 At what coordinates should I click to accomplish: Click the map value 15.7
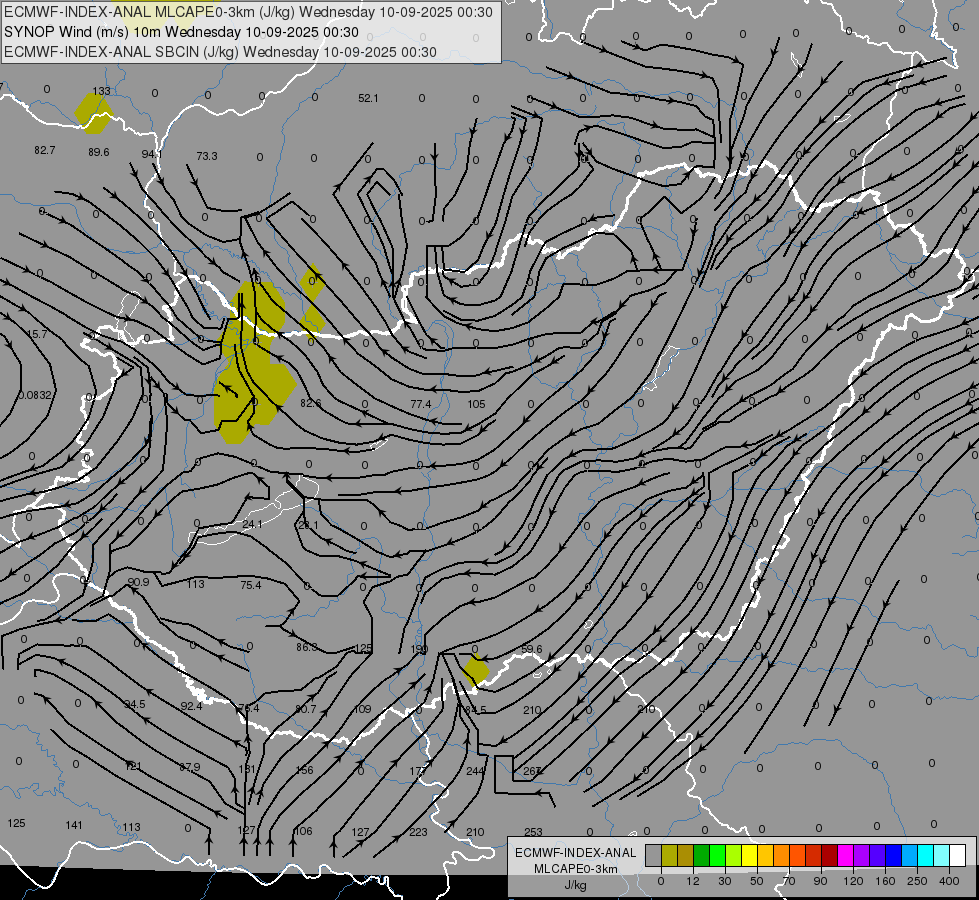click(37, 334)
